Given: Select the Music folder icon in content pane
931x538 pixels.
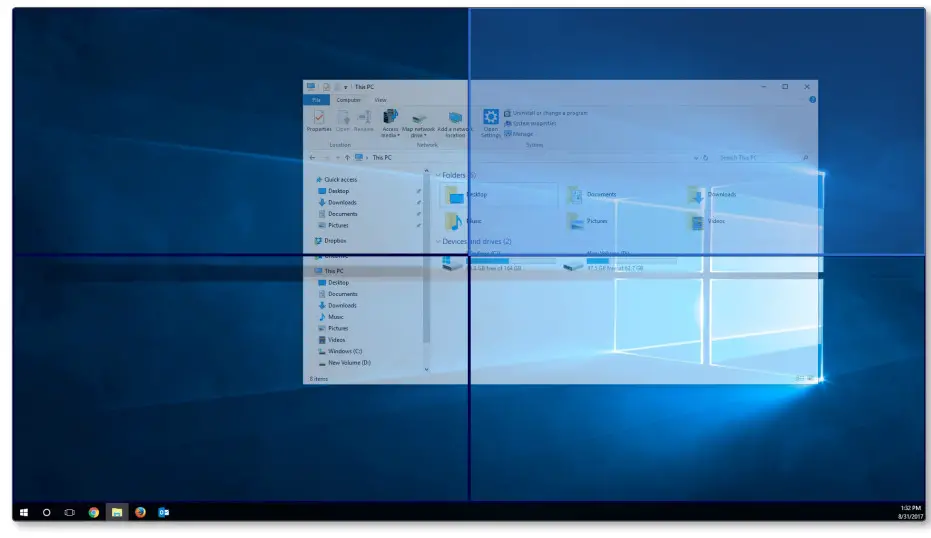Looking at the screenshot, I should (454, 221).
